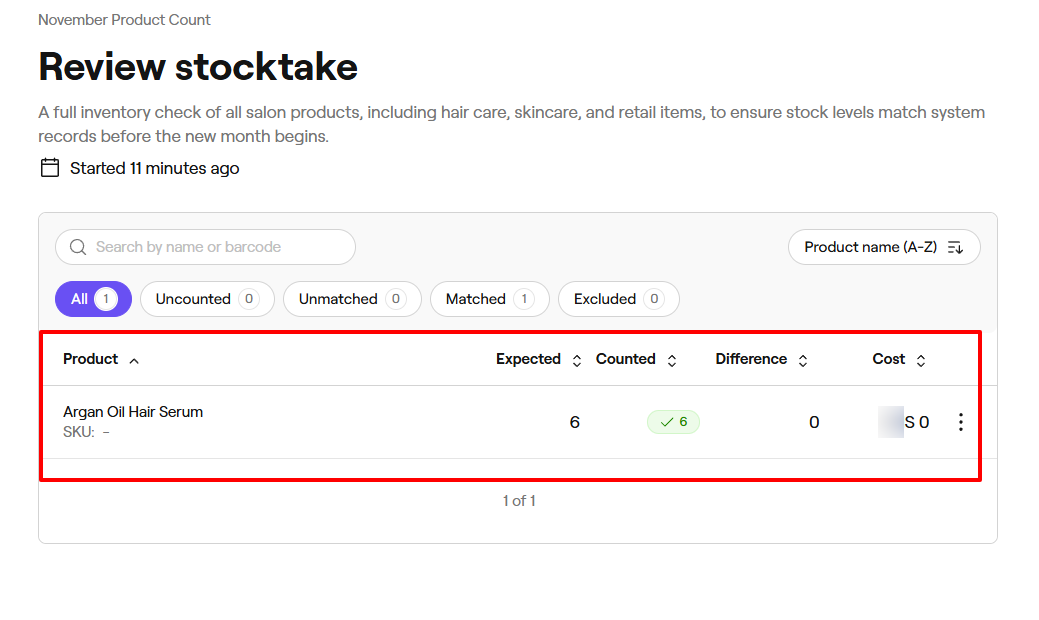Open the three-dot actions menu for Argan Oil Hair Serum
This screenshot has width=1039, height=620.
pyautogui.click(x=960, y=422)
